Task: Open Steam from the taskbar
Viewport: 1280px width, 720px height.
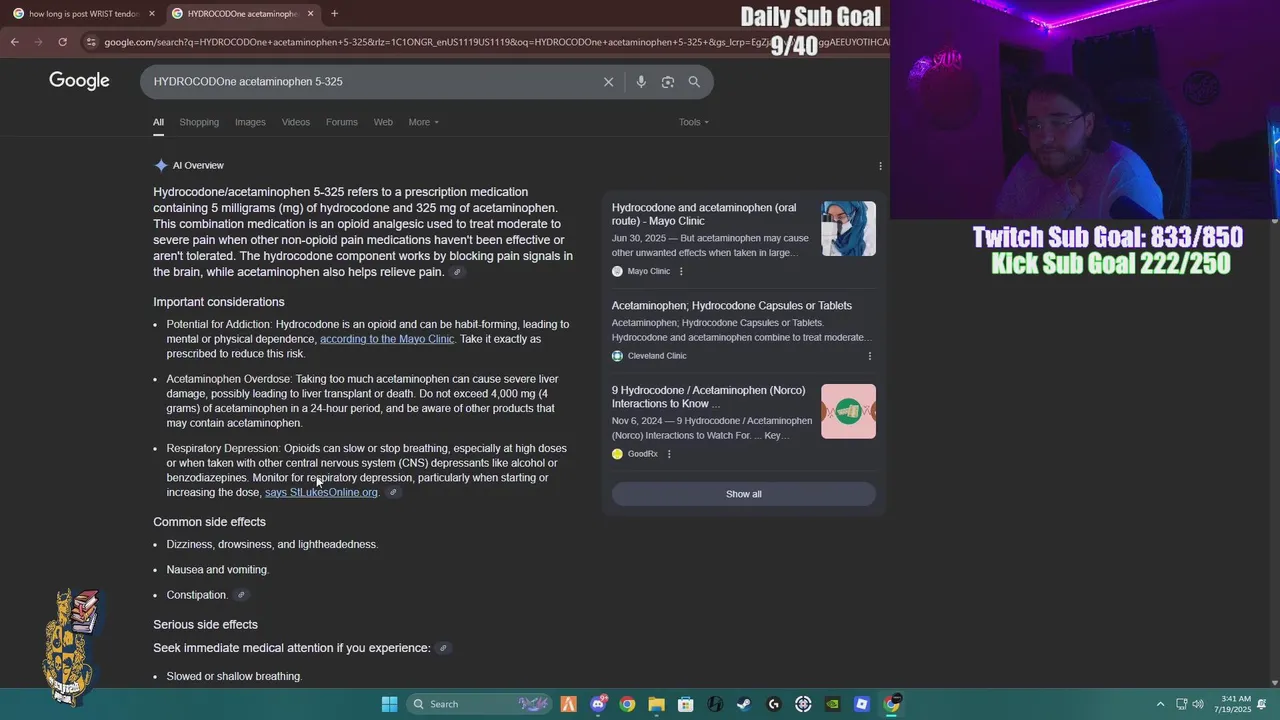Action: [744, 704]
